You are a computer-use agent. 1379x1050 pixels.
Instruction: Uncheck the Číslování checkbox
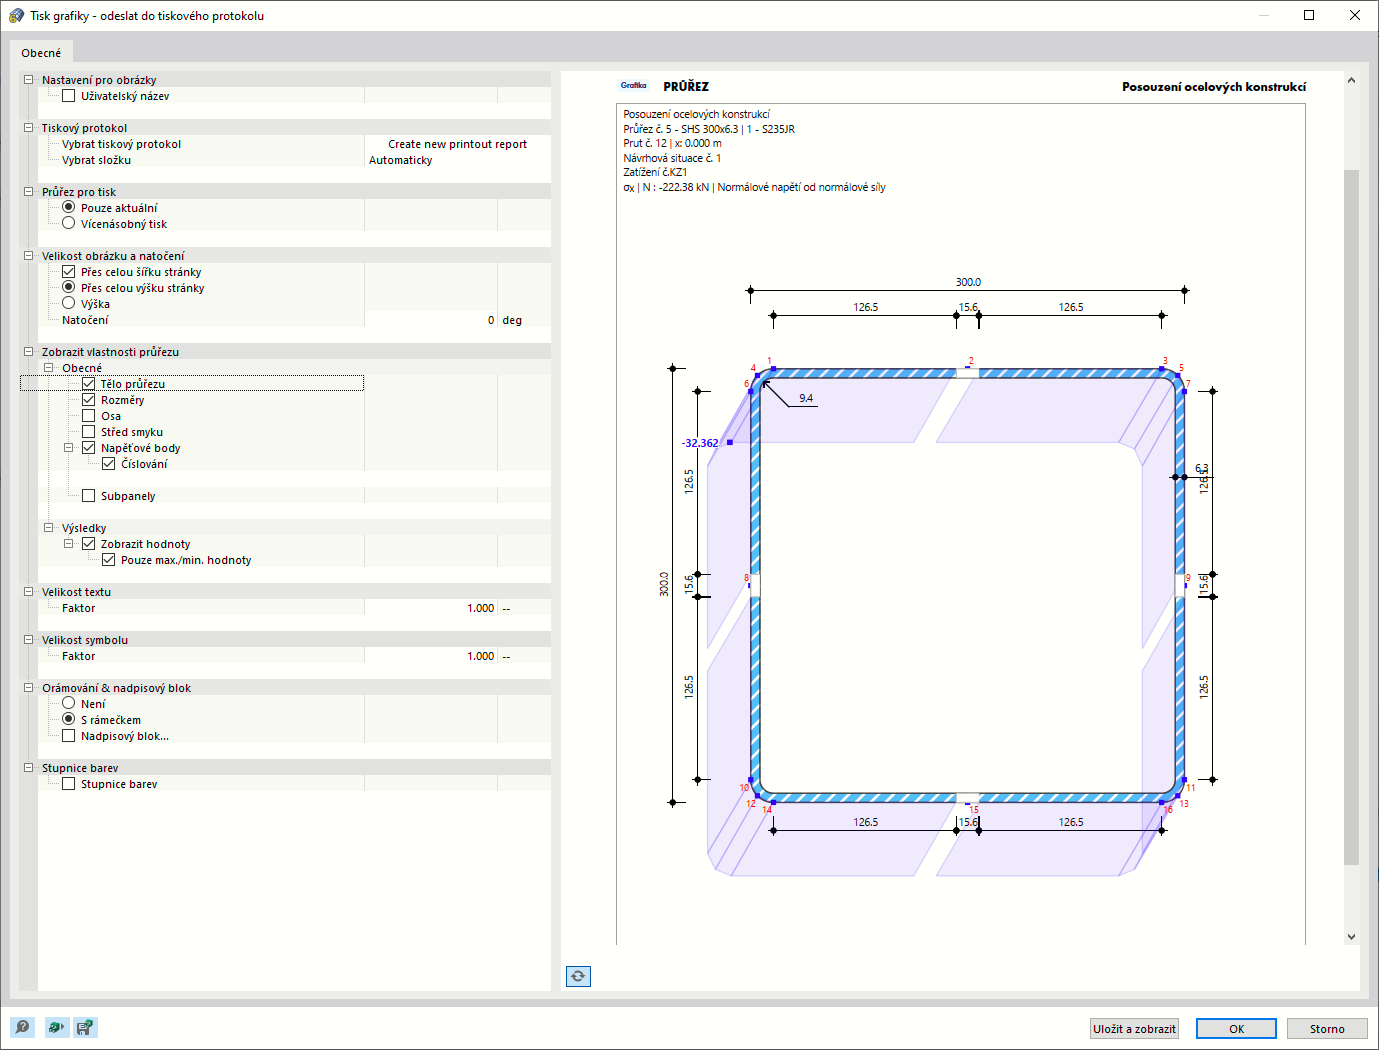109,464
